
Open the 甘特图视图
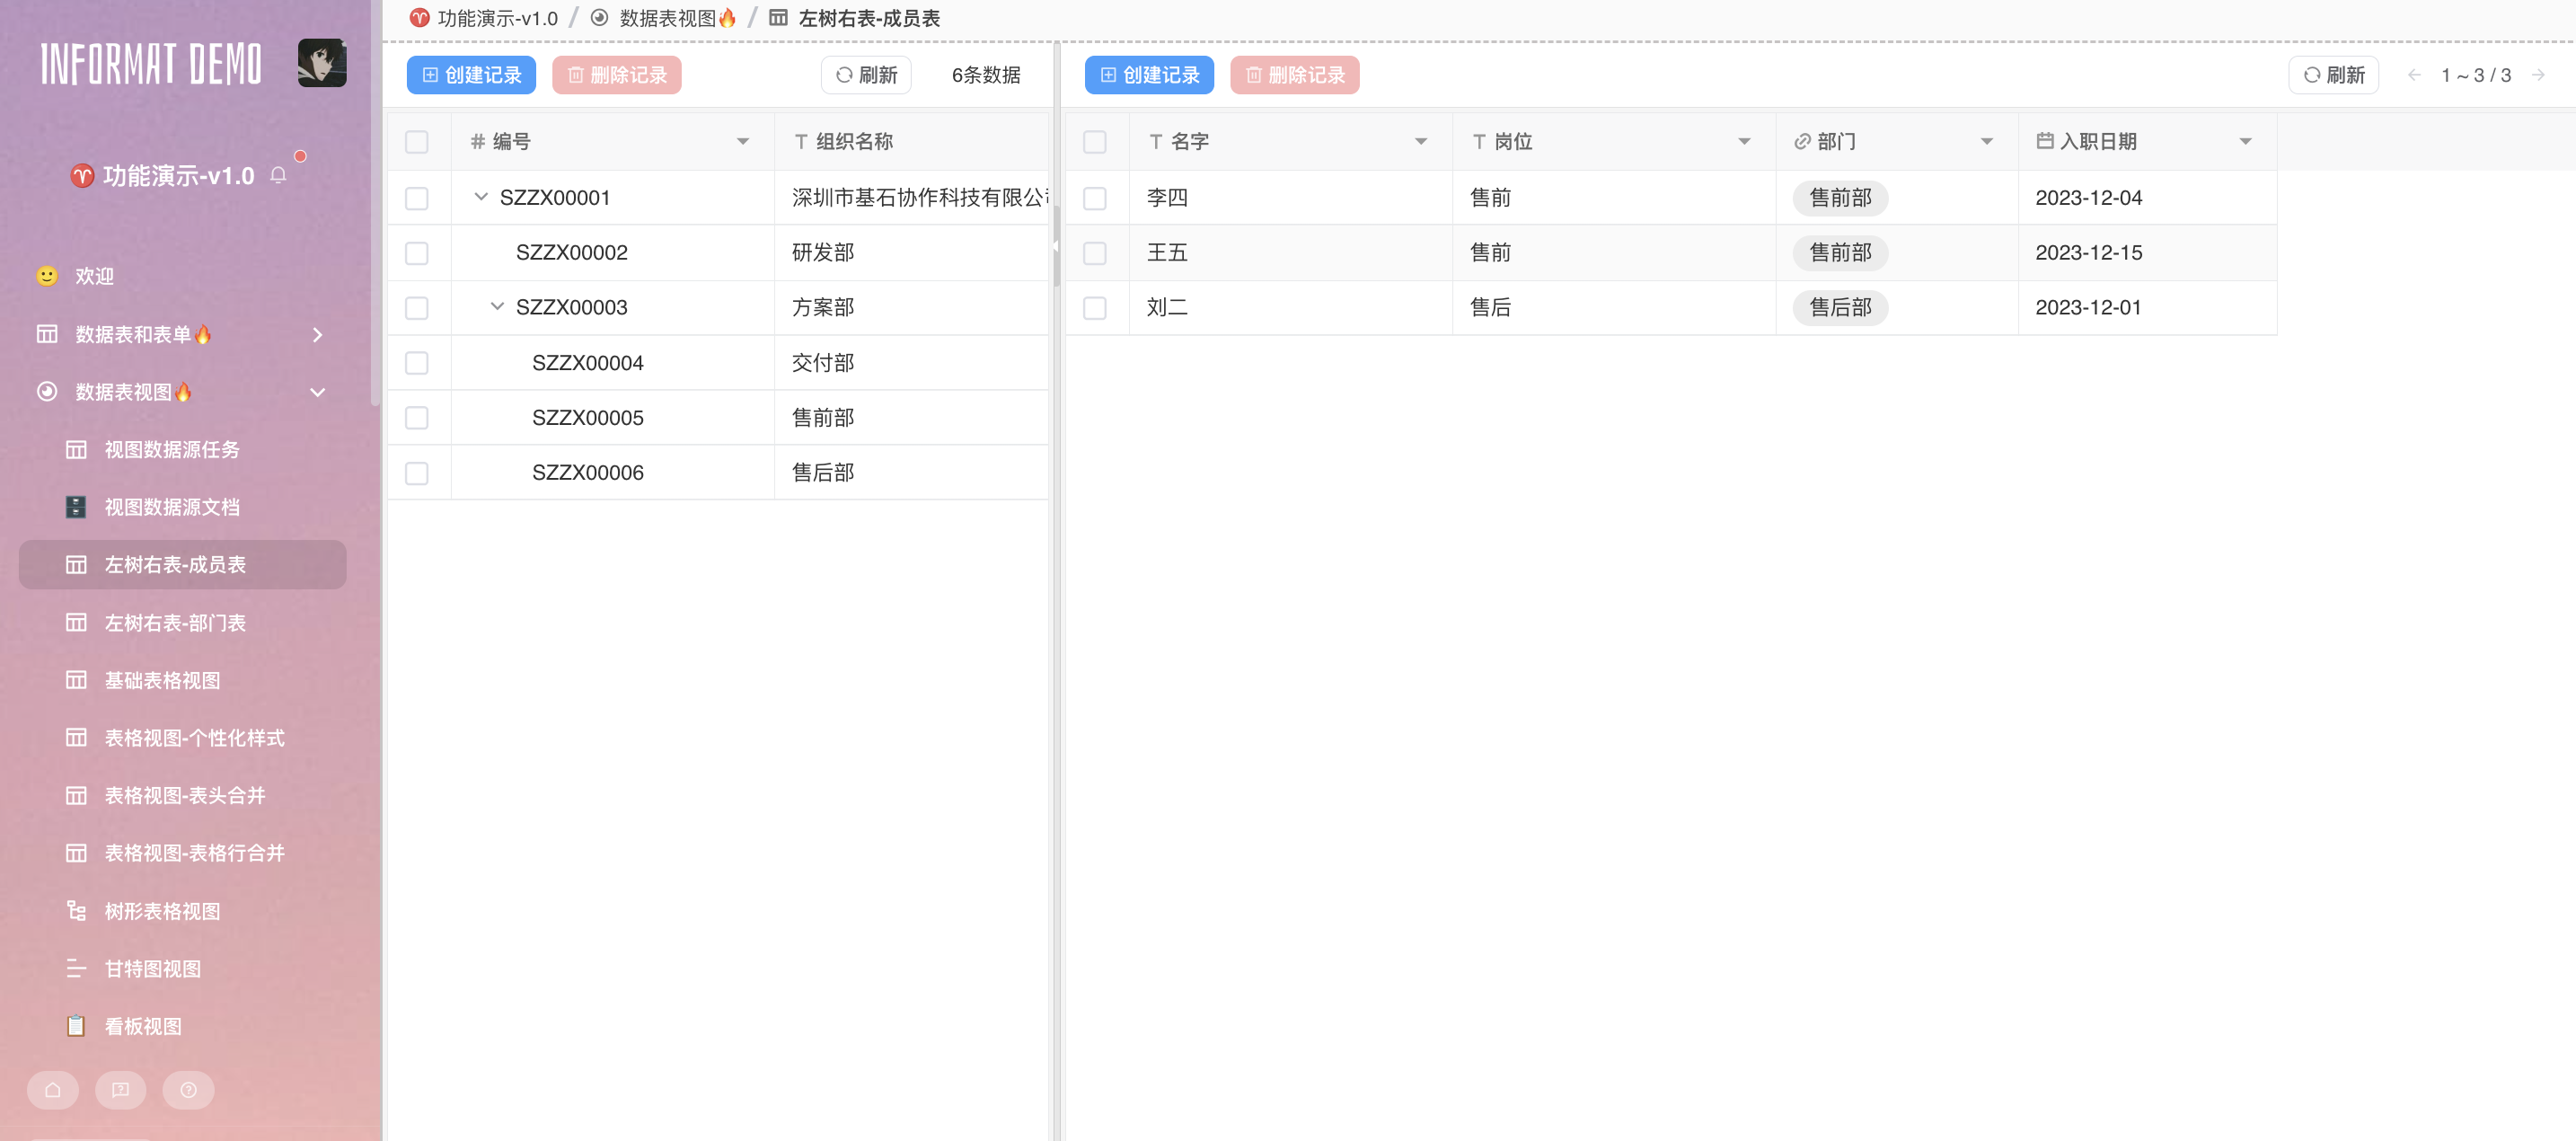[151, 968]
